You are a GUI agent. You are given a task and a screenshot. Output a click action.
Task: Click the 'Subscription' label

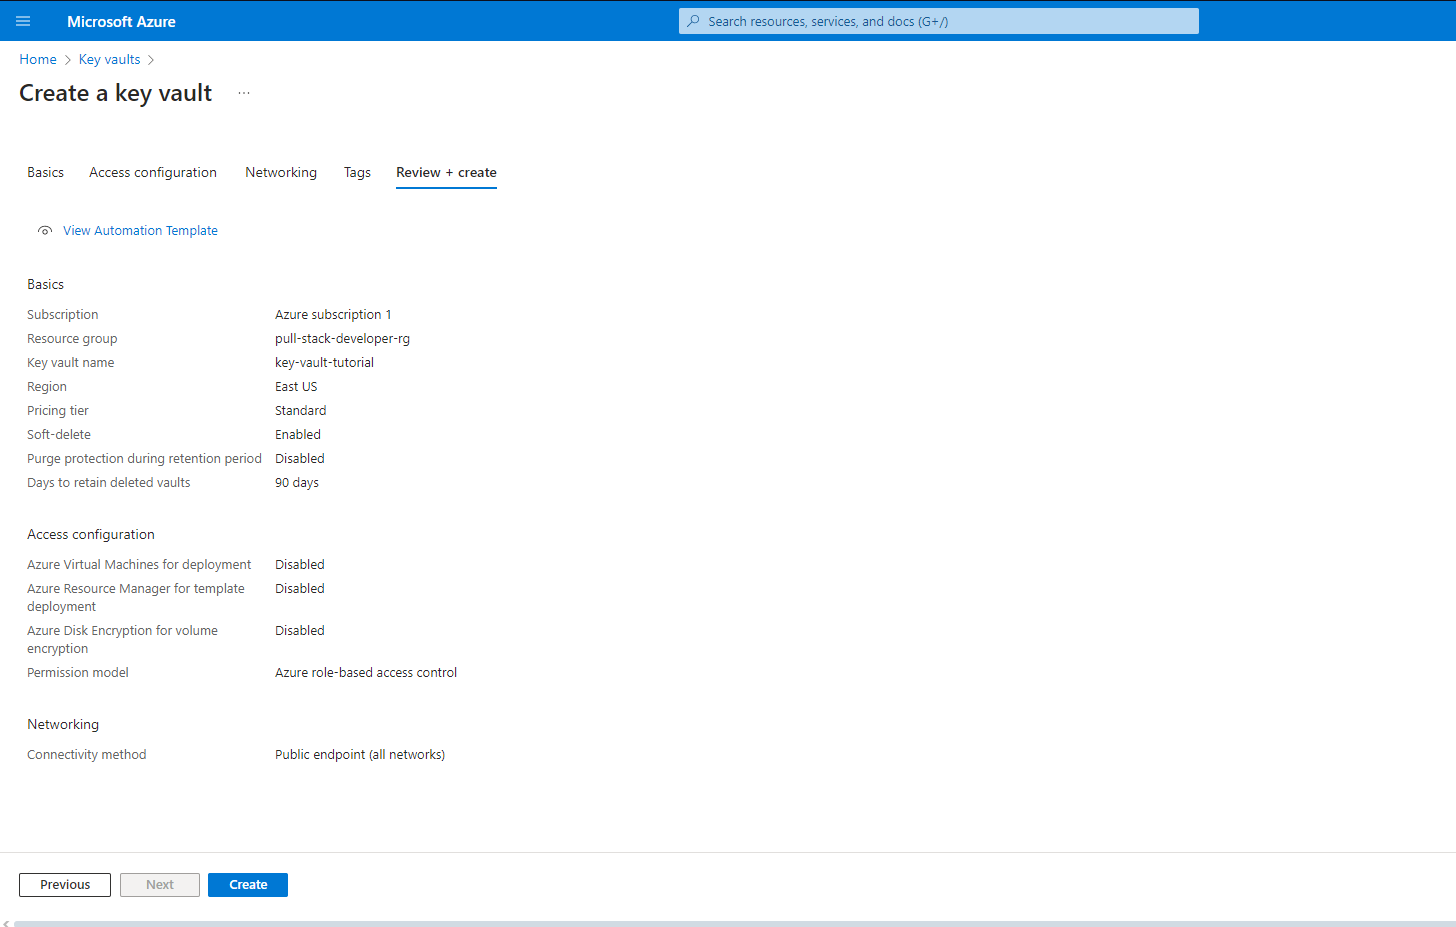[x=63, y=315]
